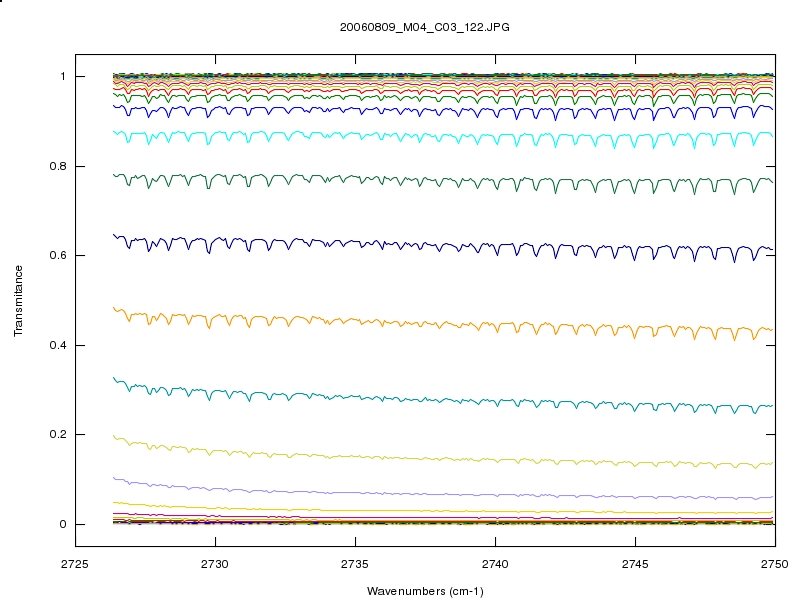Click the x-axis tick label 2730
The width and height of the screenshot is (800, 600).
click(215, 564)
